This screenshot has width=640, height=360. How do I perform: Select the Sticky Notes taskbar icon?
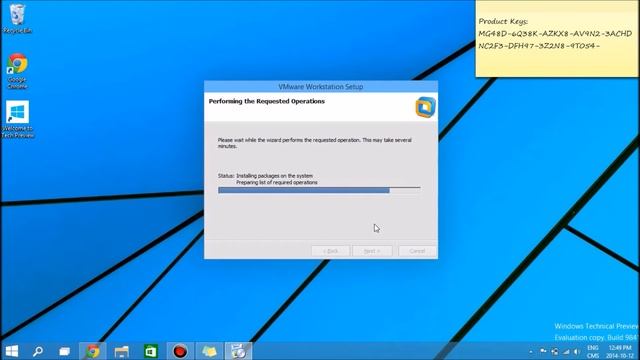tap(209, 351)
